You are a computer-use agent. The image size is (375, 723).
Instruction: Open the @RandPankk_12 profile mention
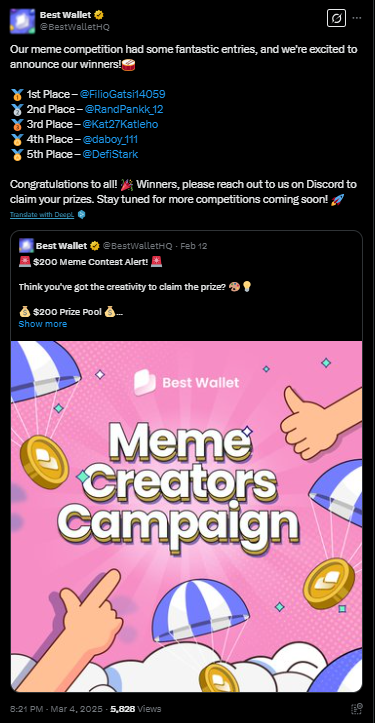[124, 109]
